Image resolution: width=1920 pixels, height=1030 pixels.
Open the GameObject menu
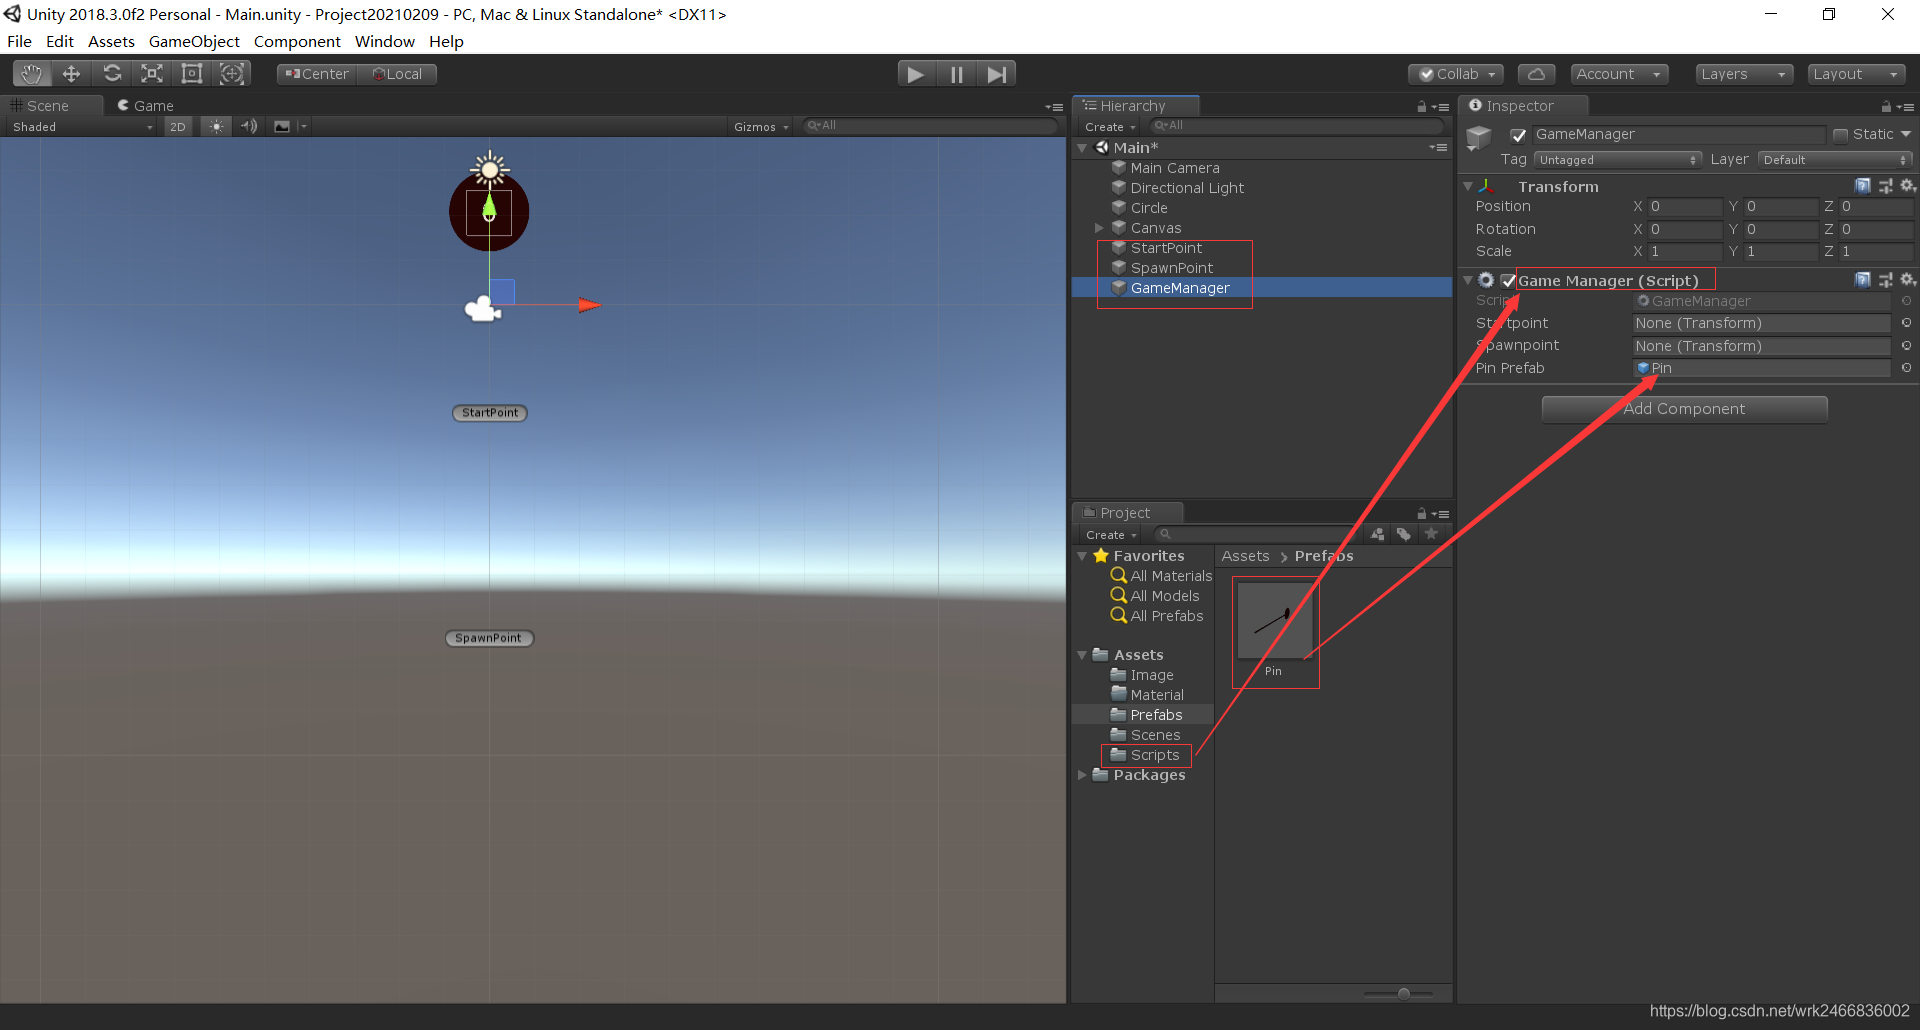click(x=194, y=41)
